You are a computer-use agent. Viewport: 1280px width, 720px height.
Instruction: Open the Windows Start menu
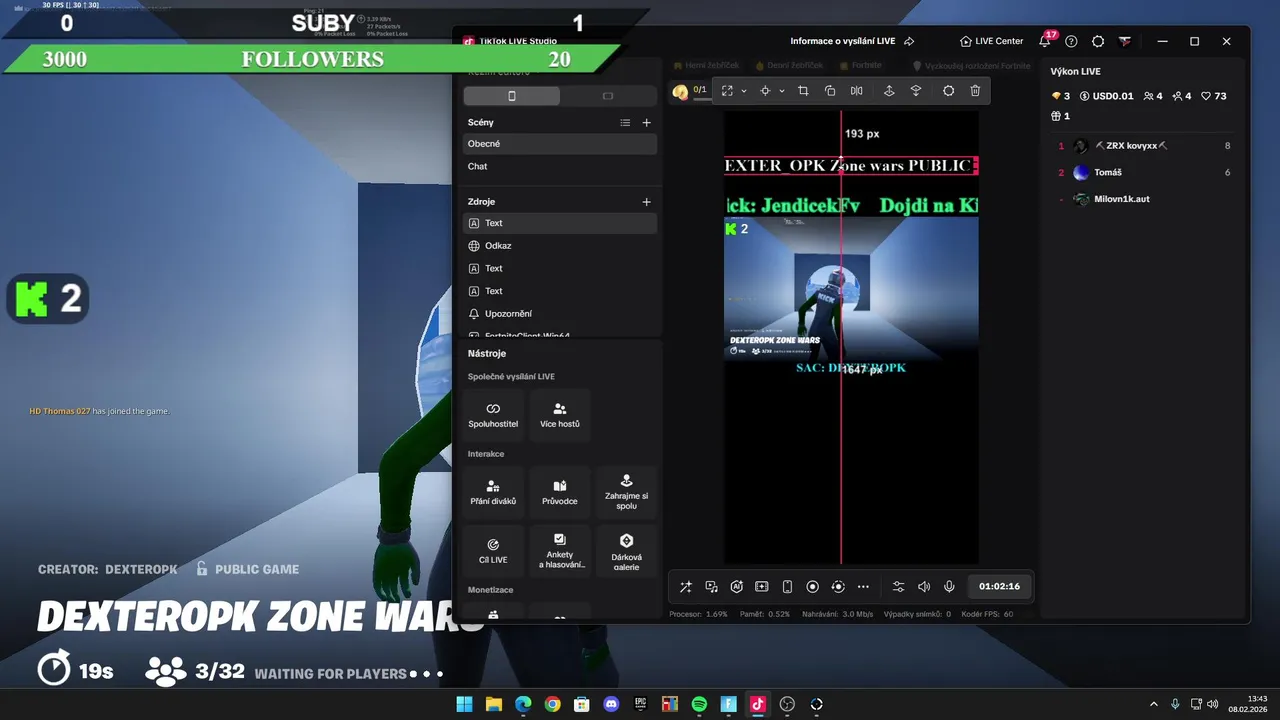(464, 704)
